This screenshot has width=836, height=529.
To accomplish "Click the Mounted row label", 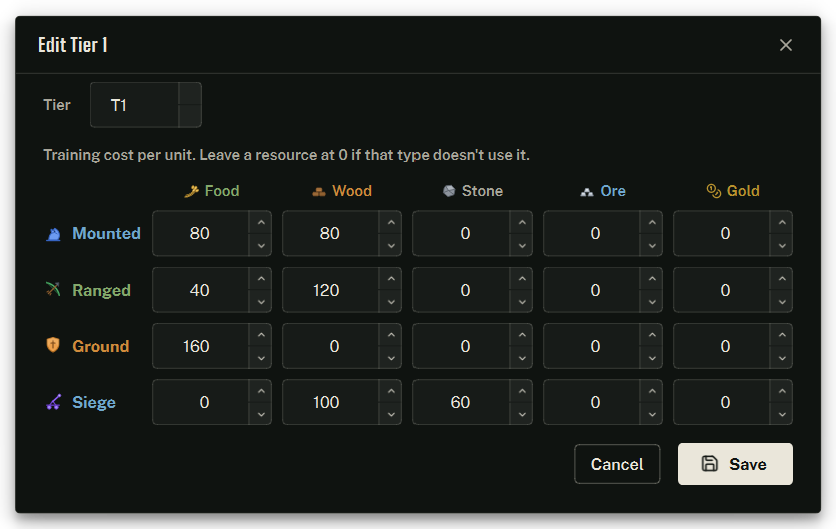I will (106, 234).
